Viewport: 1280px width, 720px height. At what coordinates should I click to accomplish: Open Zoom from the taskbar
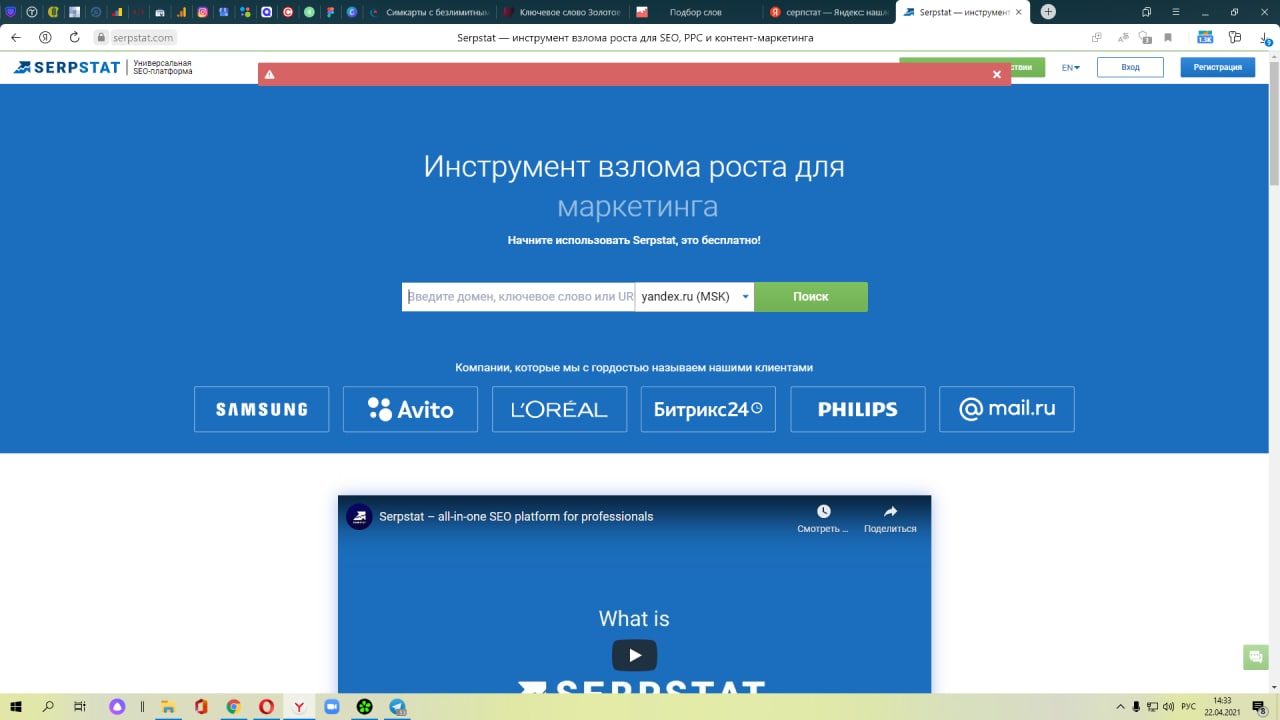pos(331,707)
